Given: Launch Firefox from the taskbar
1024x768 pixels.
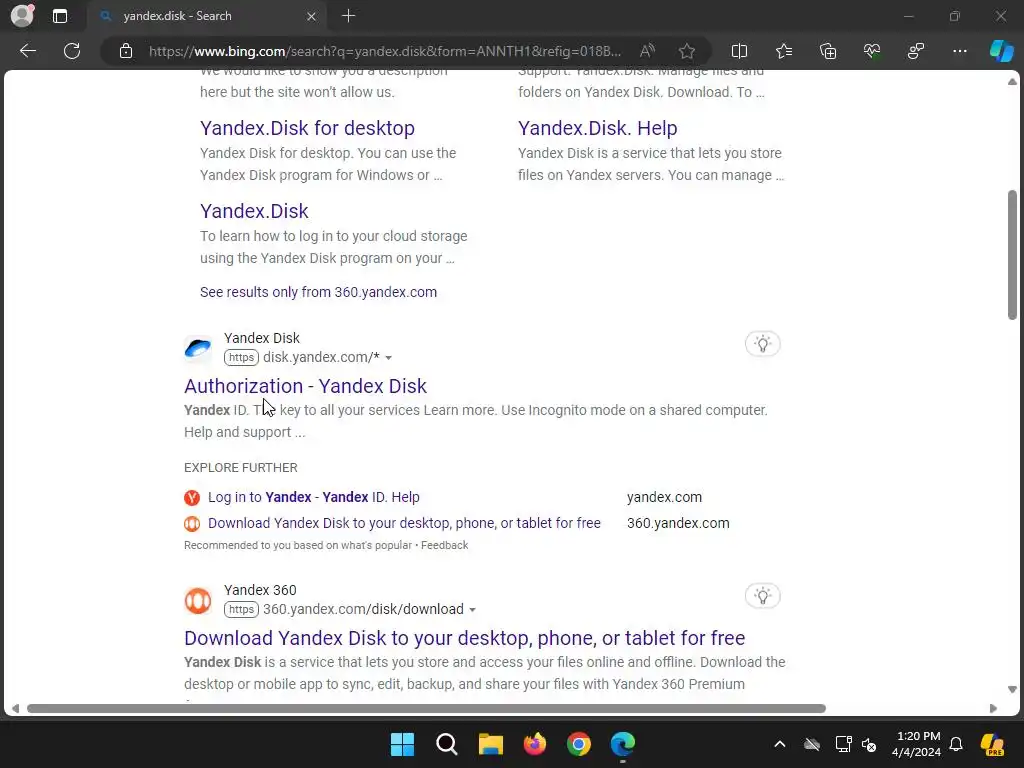Looking at the screenshot, I should [535, 744].
